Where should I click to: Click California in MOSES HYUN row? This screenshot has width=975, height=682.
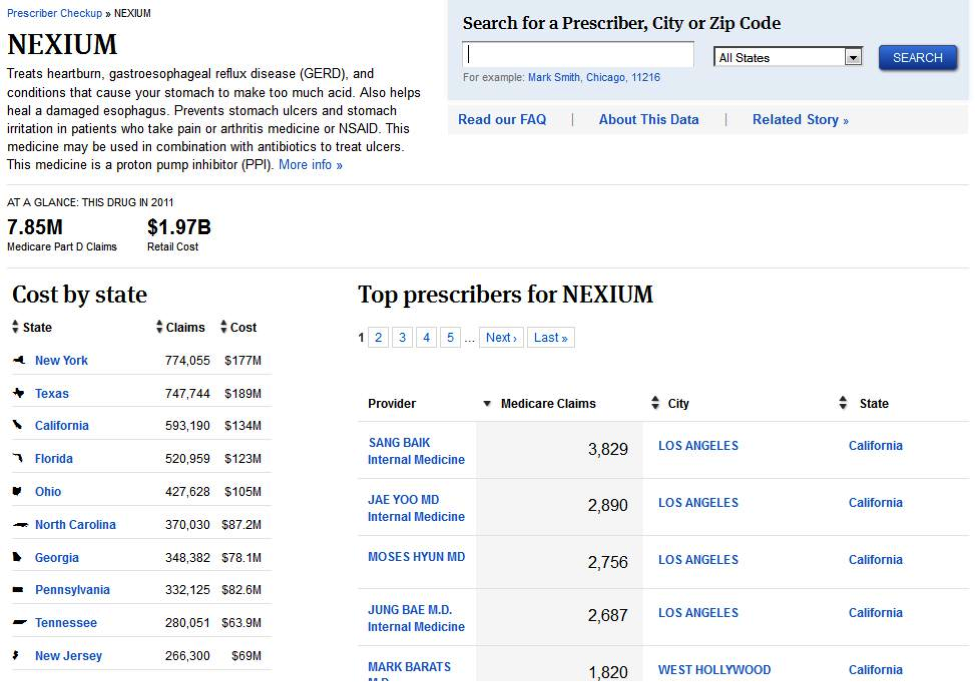(x=876, y=560)
